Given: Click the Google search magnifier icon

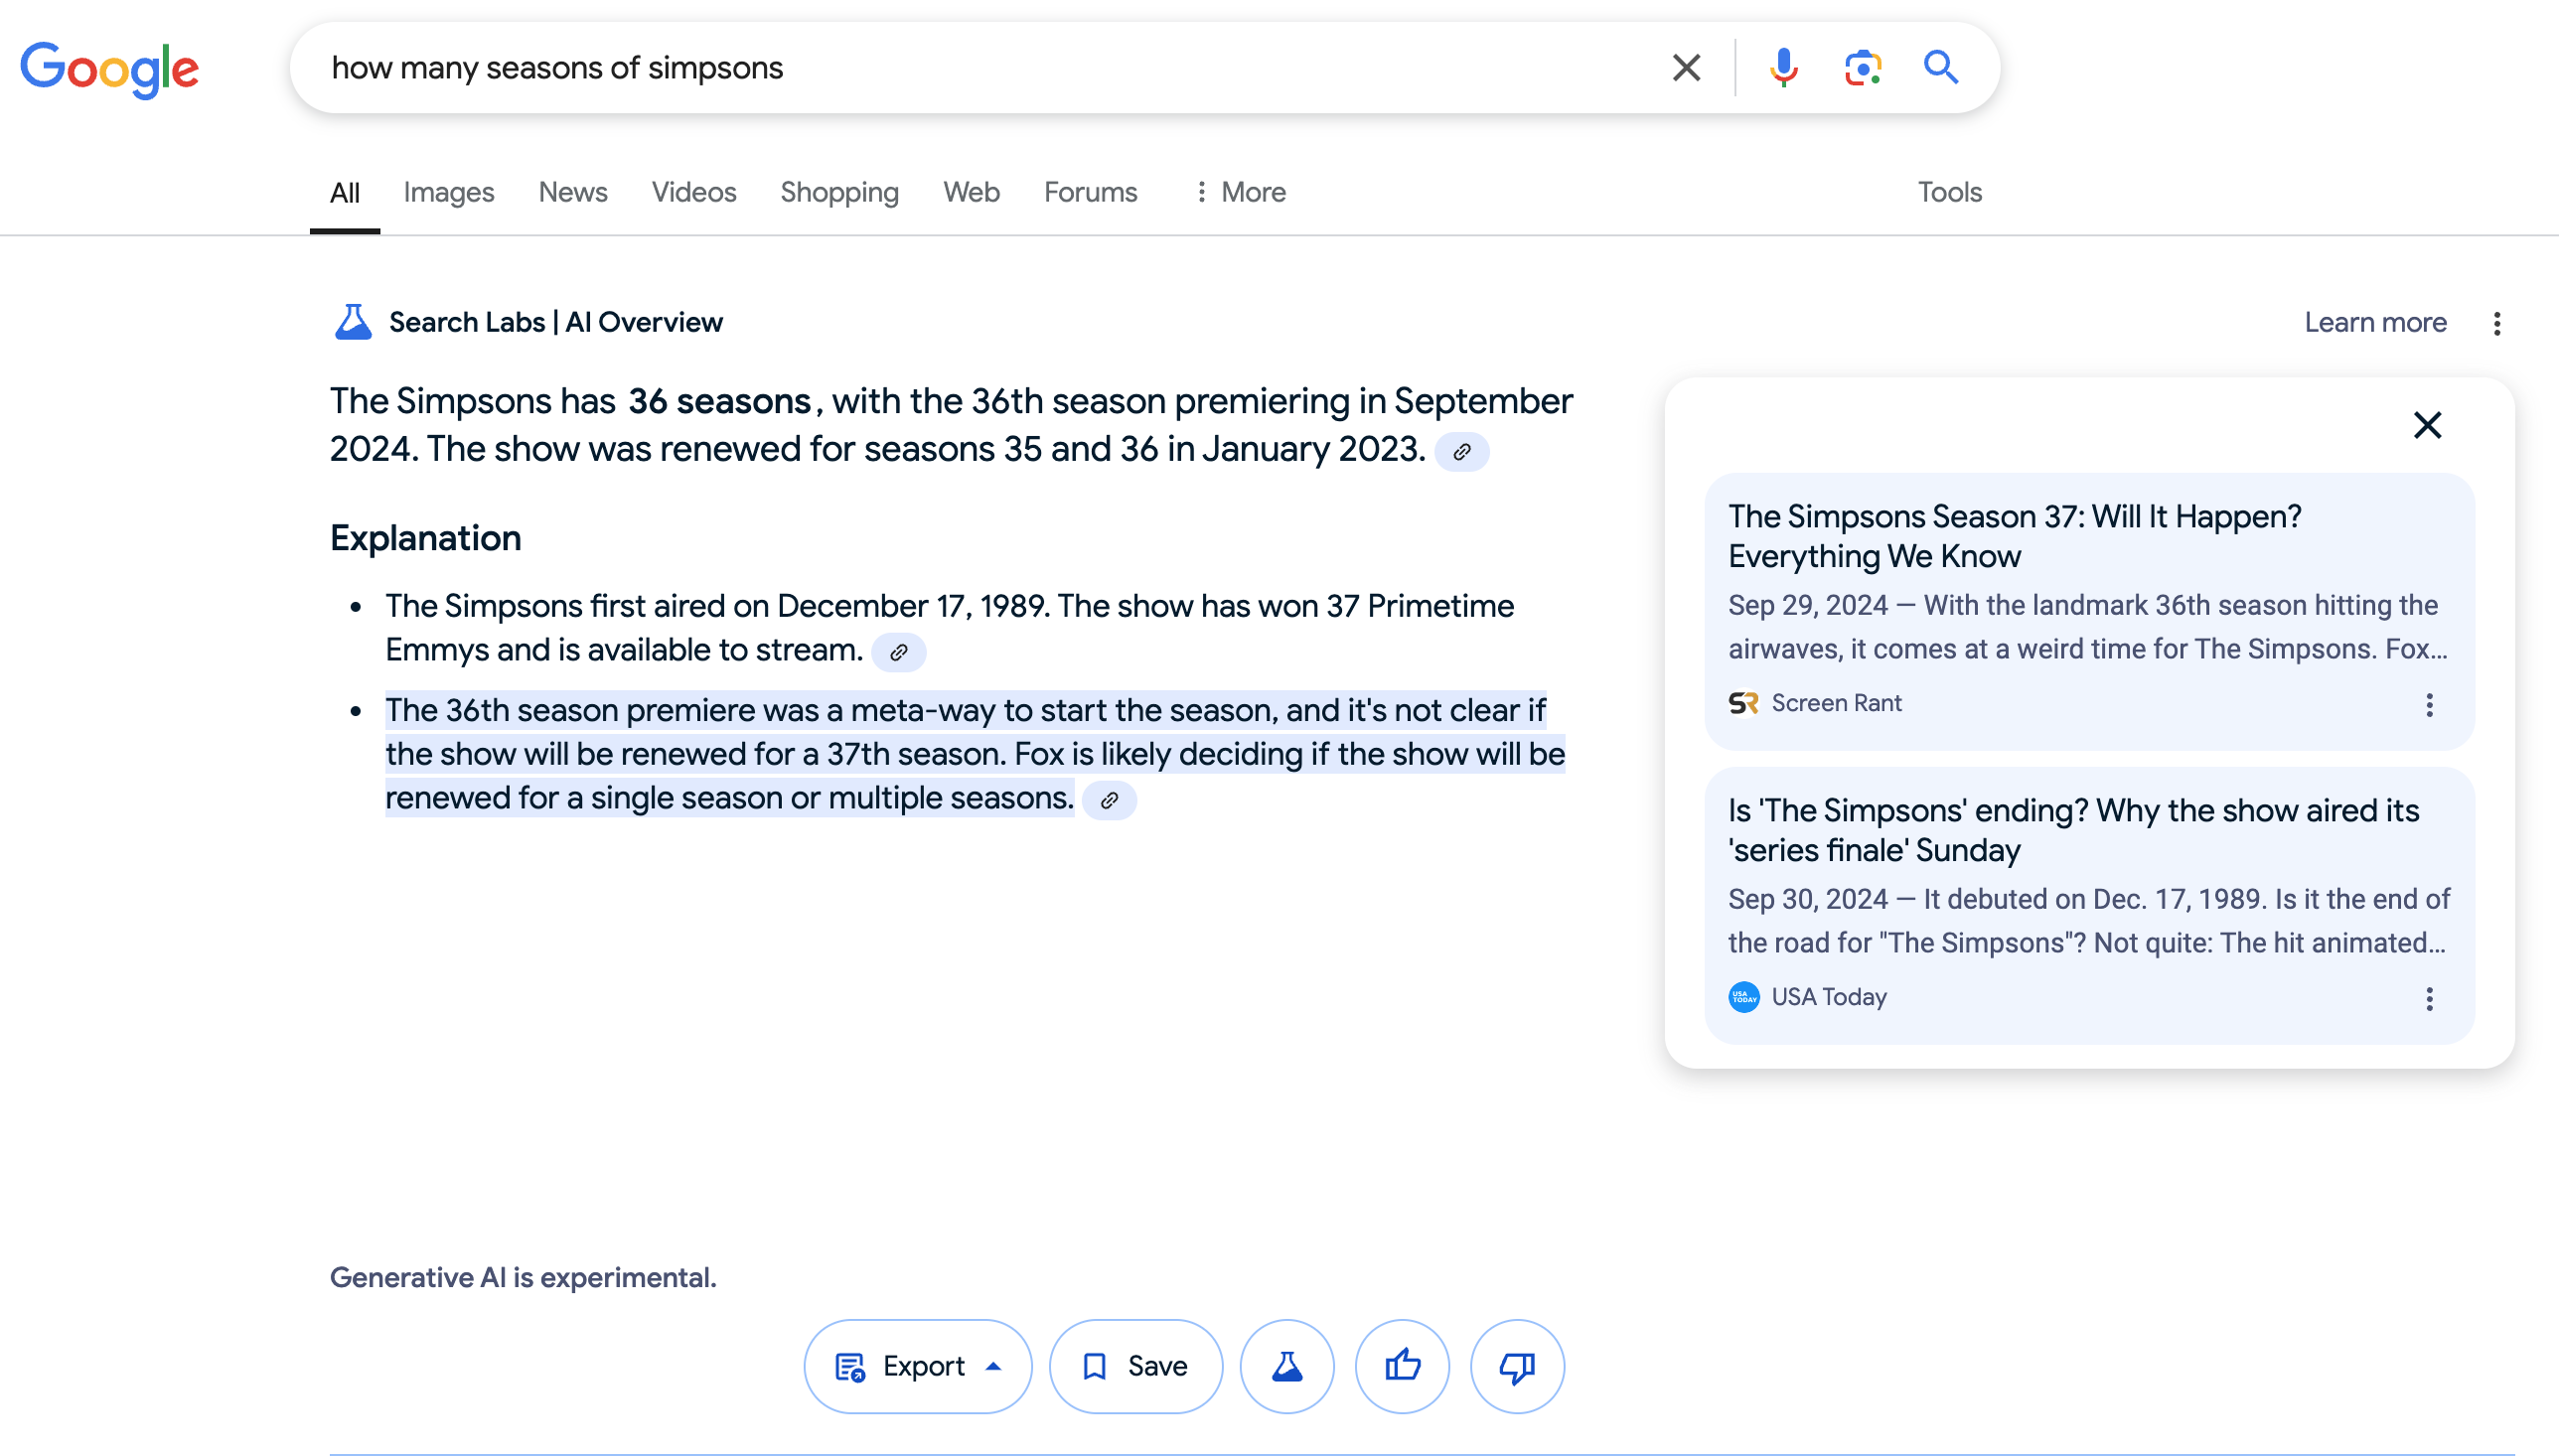Looking at the screenshot, I should (x=1937, y=69).
